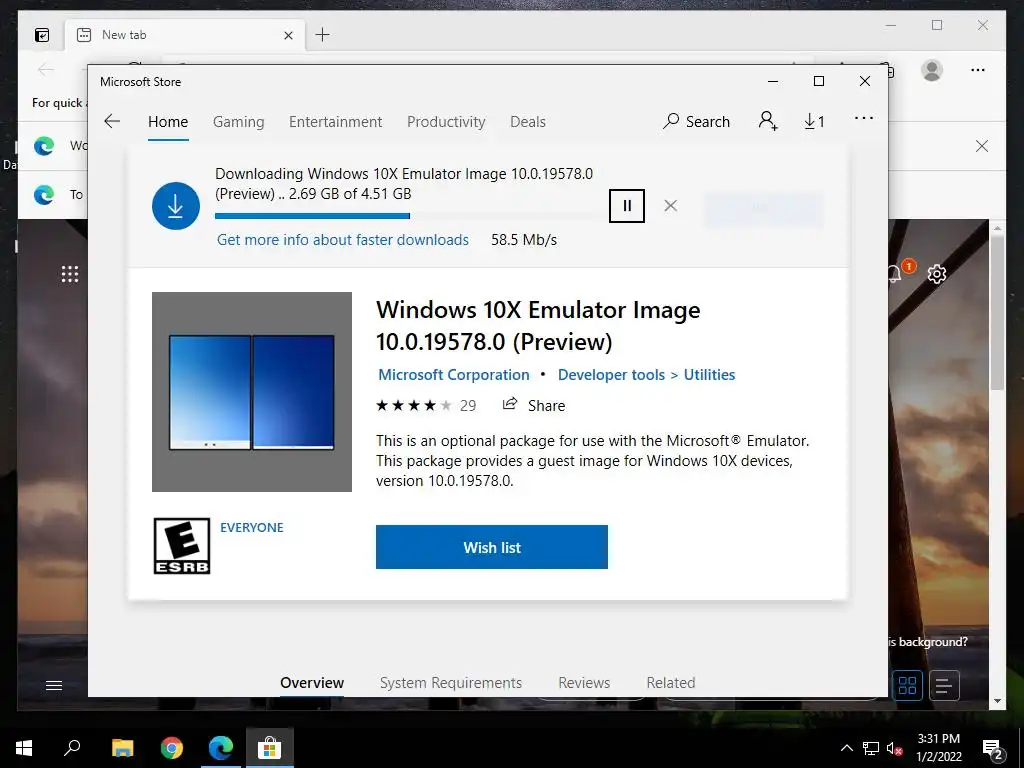Open the Action Center notifications
The image size is (1024, 768).
(x=993, y=749)
